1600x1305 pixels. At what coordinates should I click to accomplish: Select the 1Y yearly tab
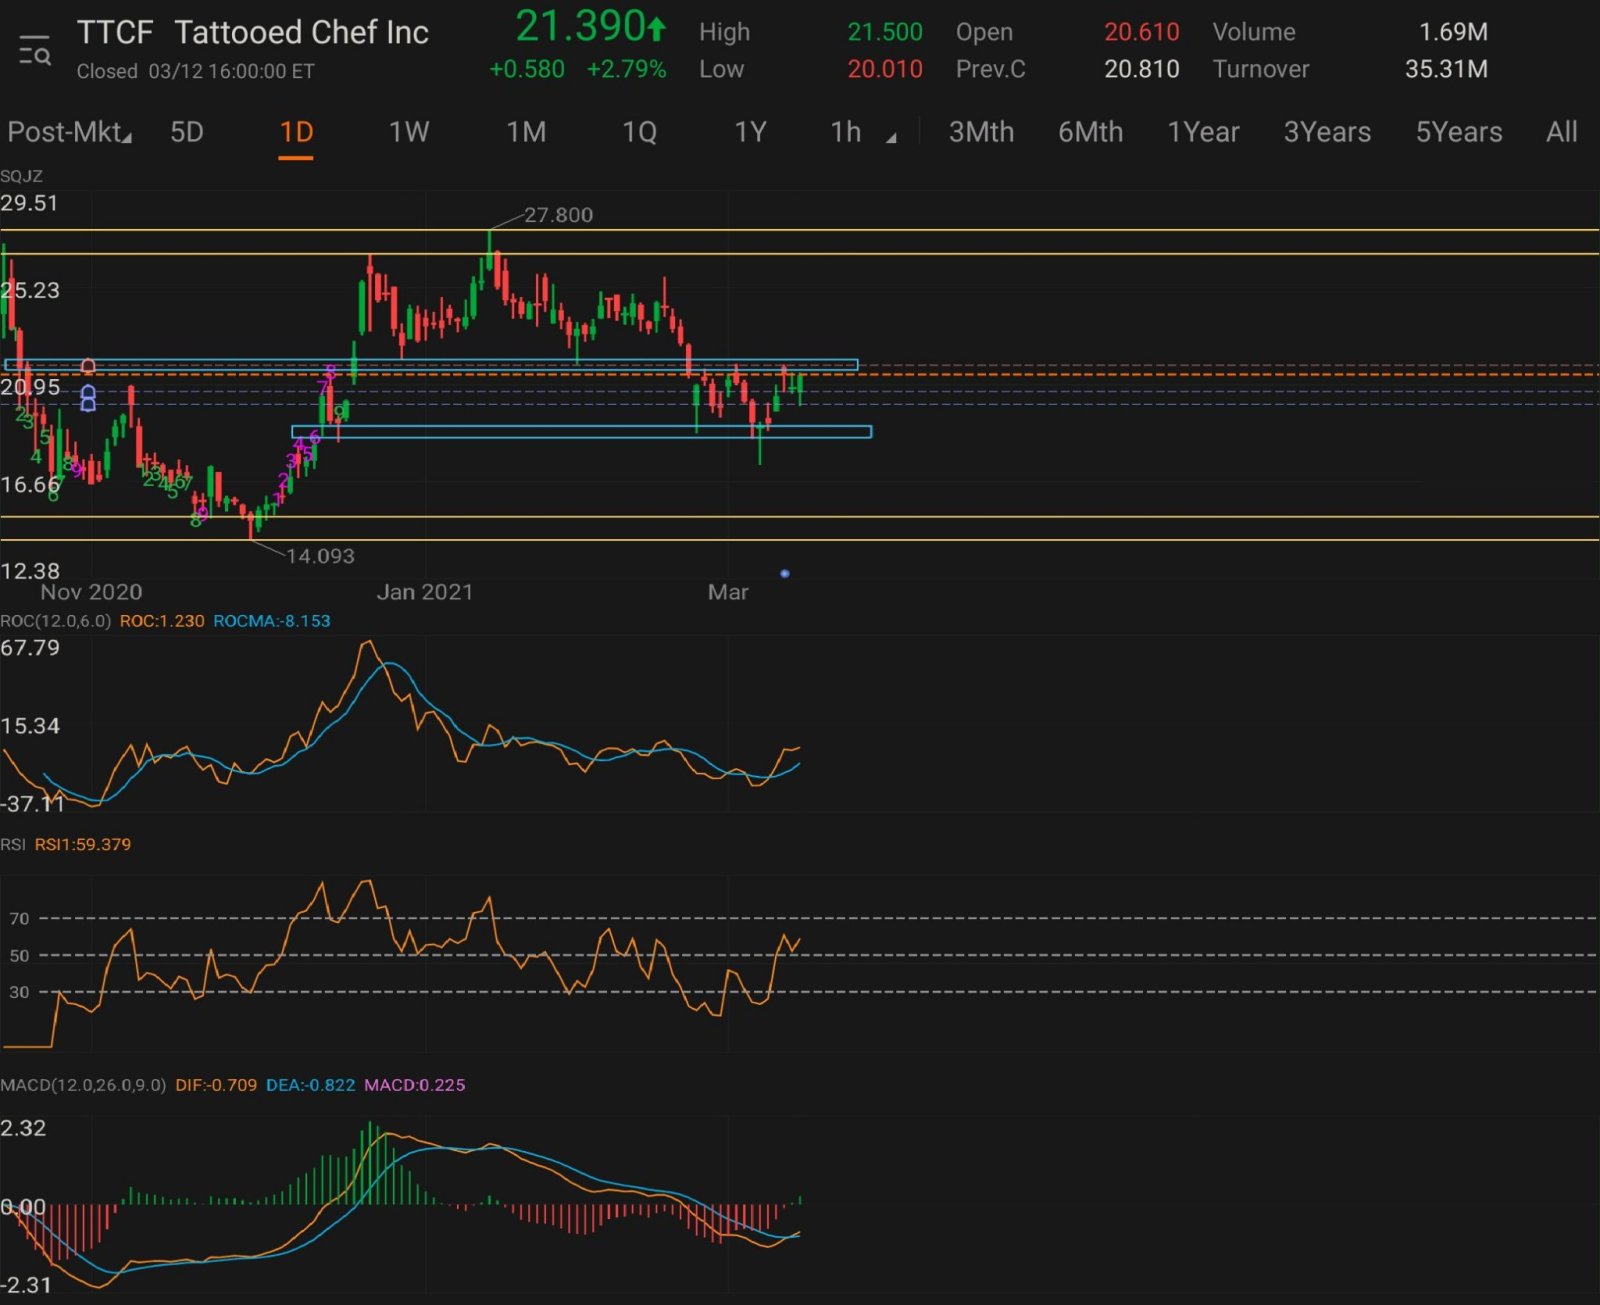pyautogui.click(x=750, y=132)
